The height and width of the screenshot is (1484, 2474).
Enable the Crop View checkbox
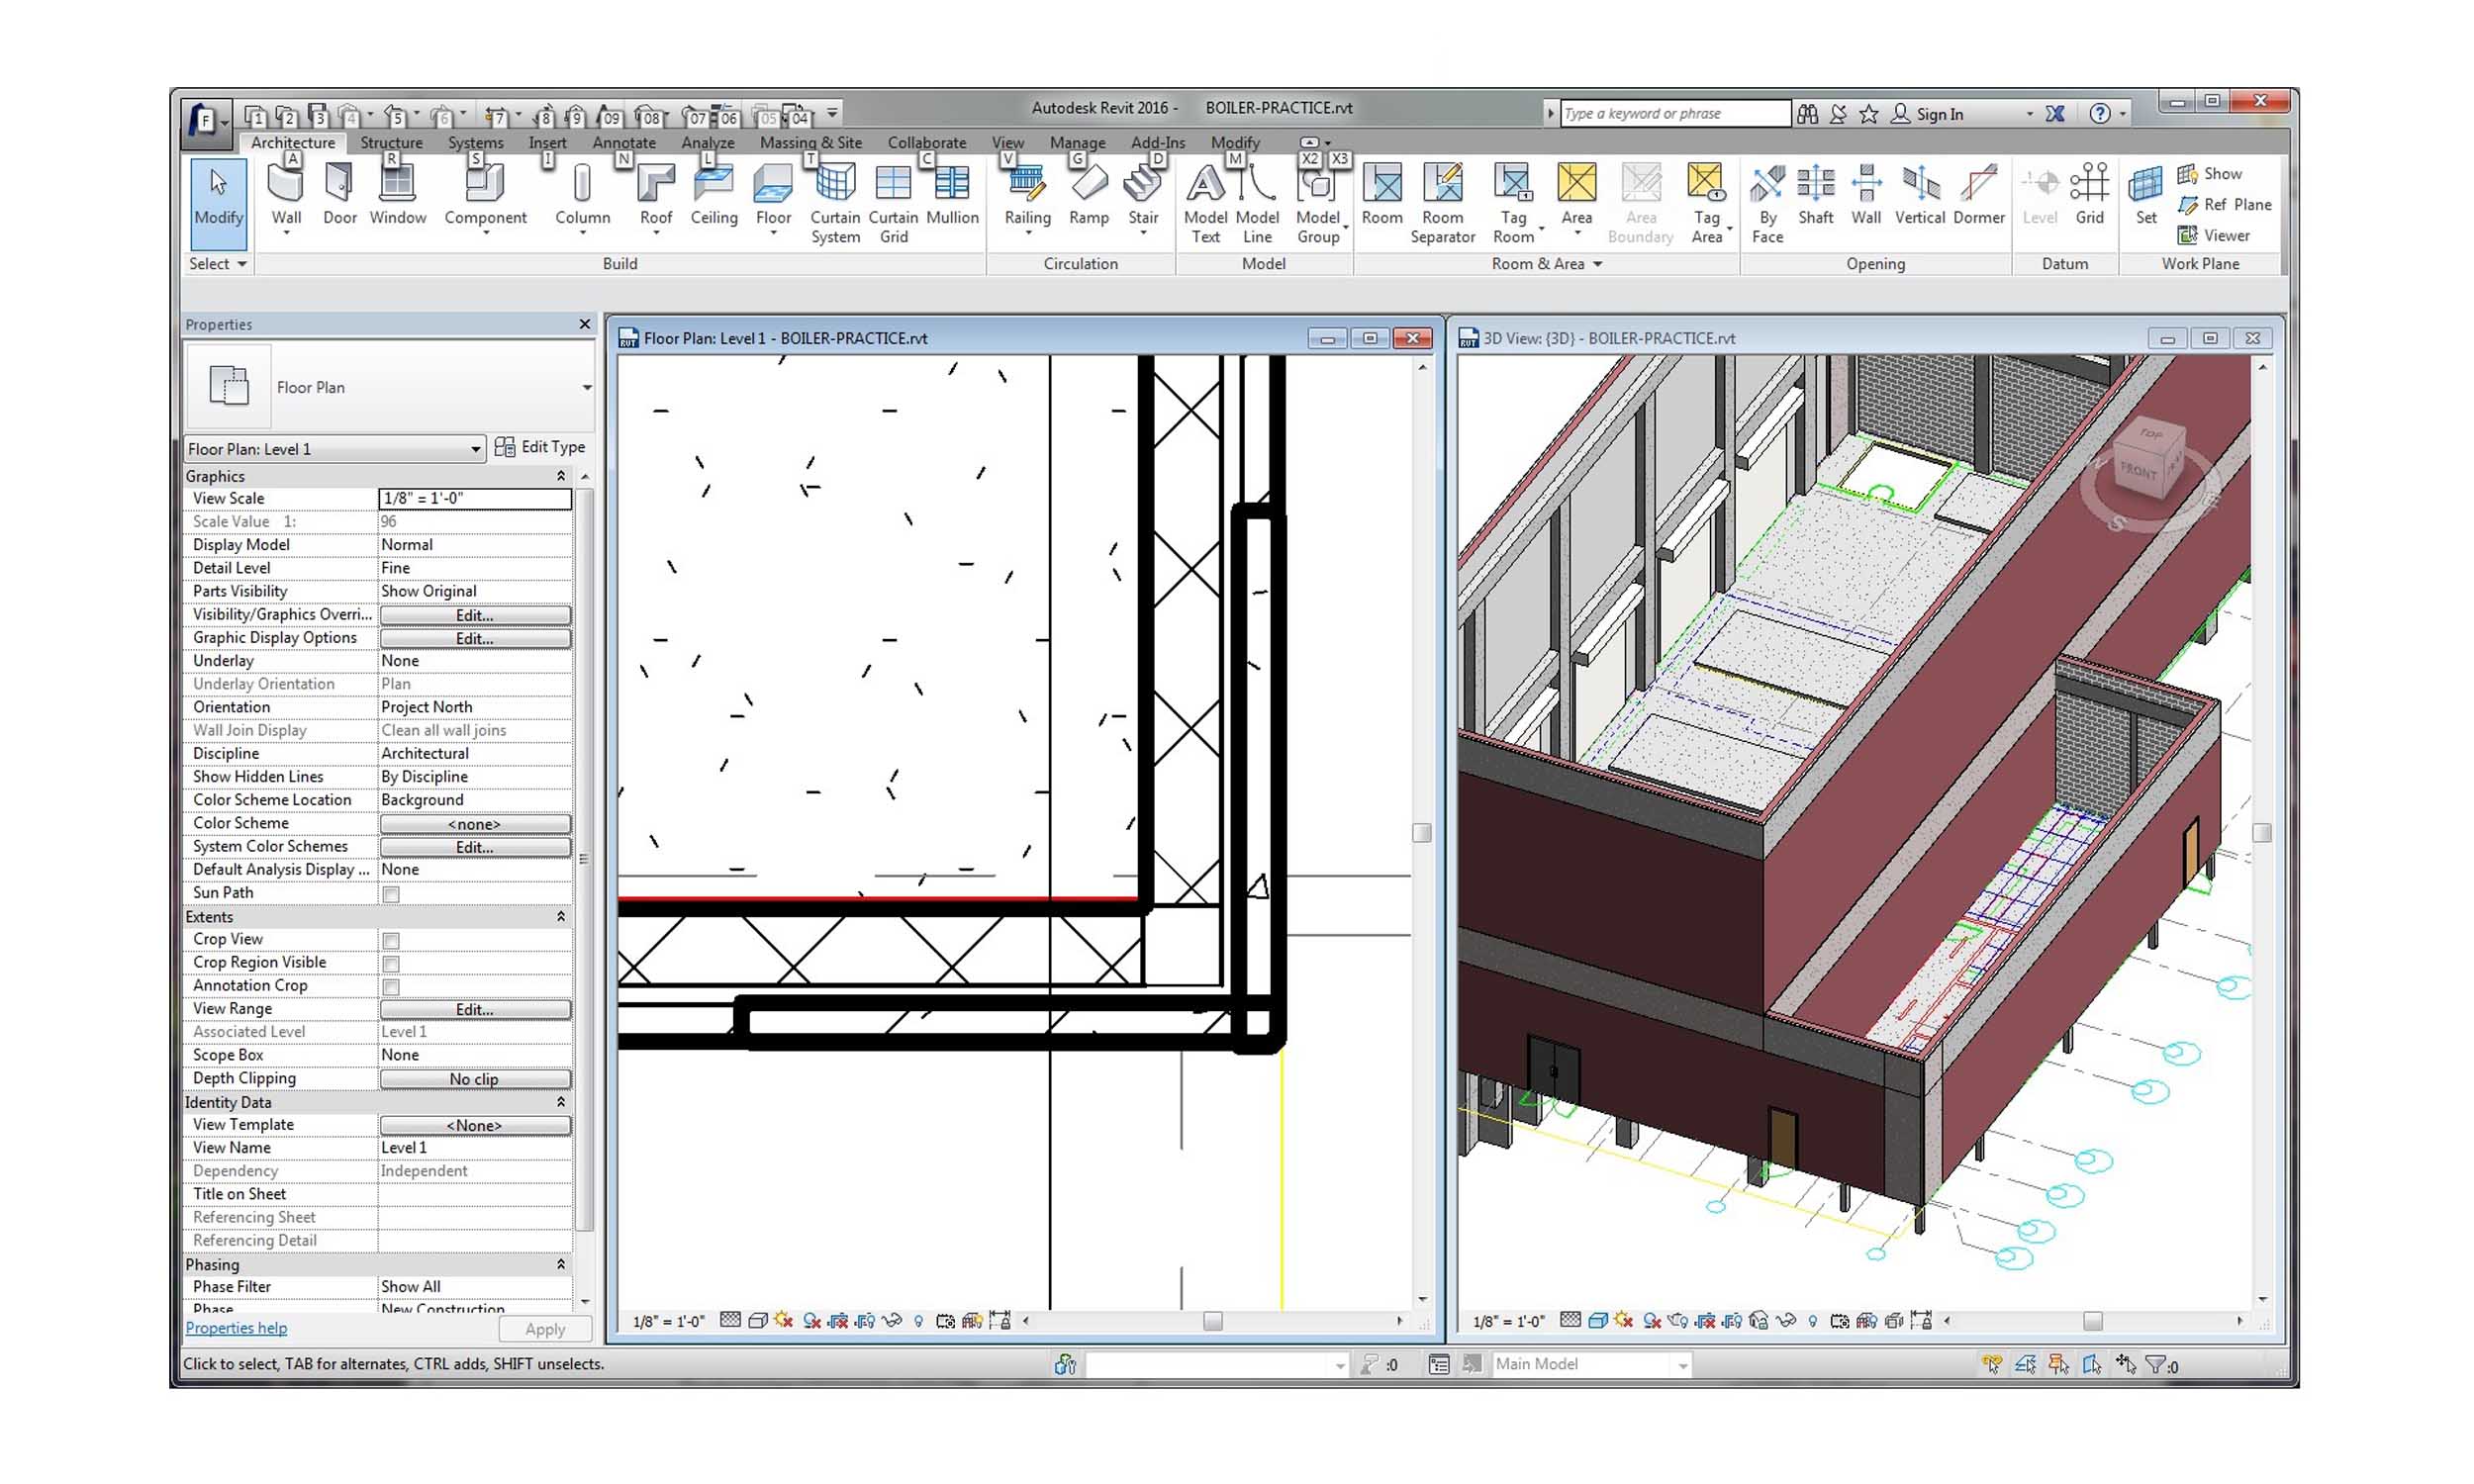tap(390, 940)
